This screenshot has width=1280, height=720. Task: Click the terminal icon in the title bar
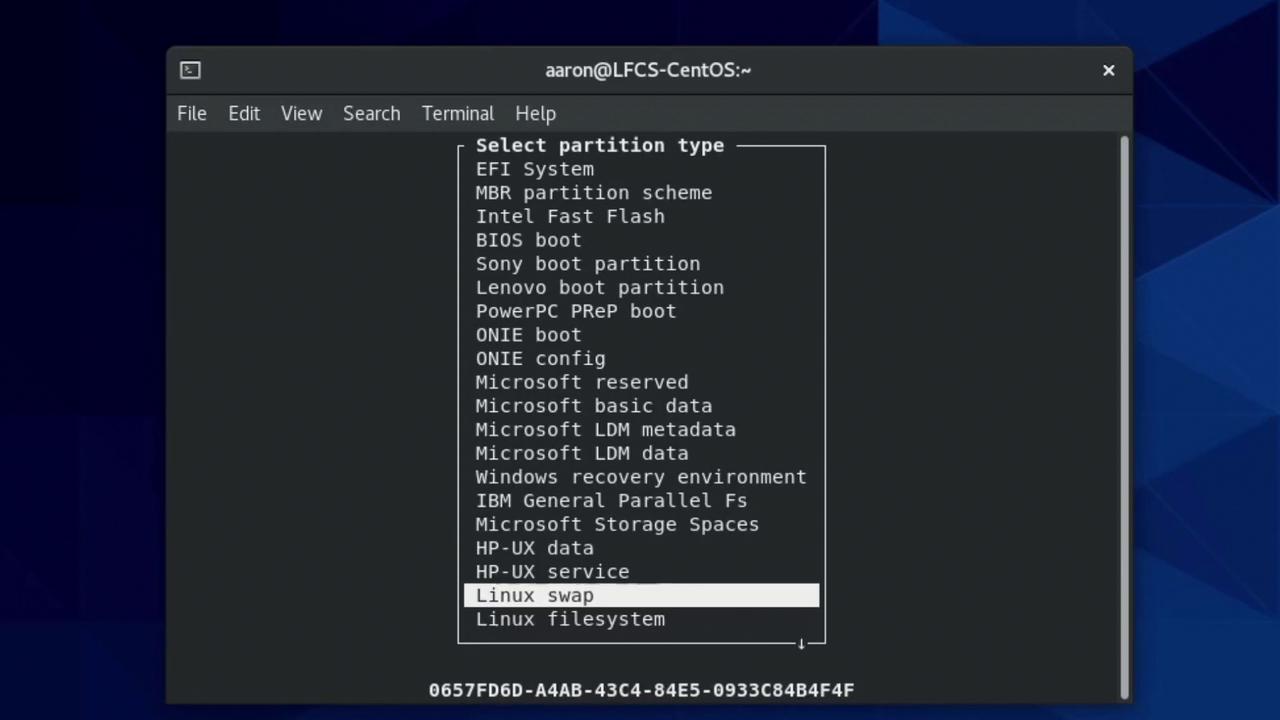[190, 70]
